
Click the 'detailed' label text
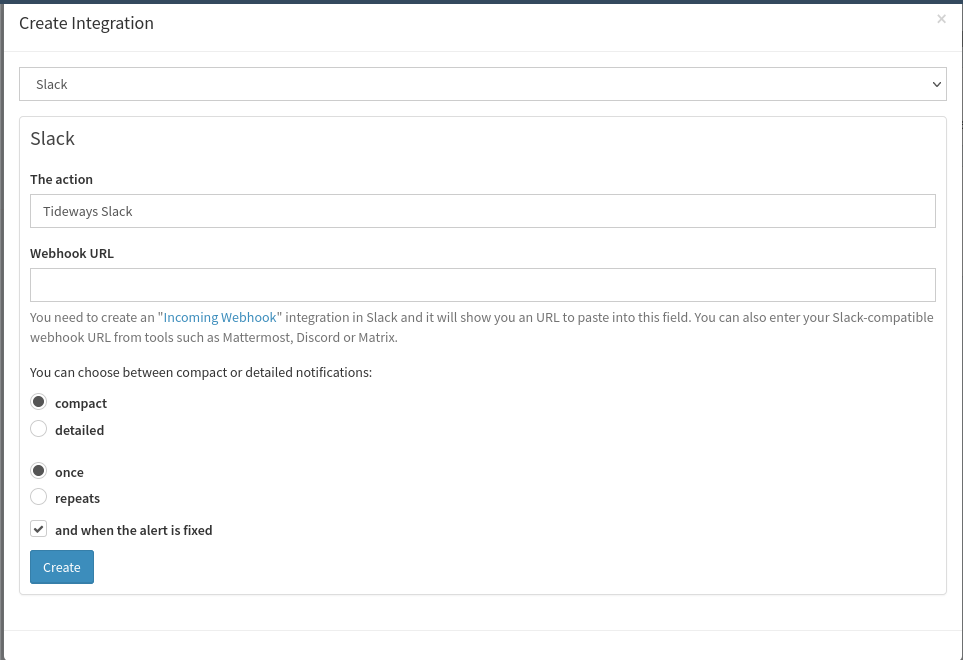point(80,430)
